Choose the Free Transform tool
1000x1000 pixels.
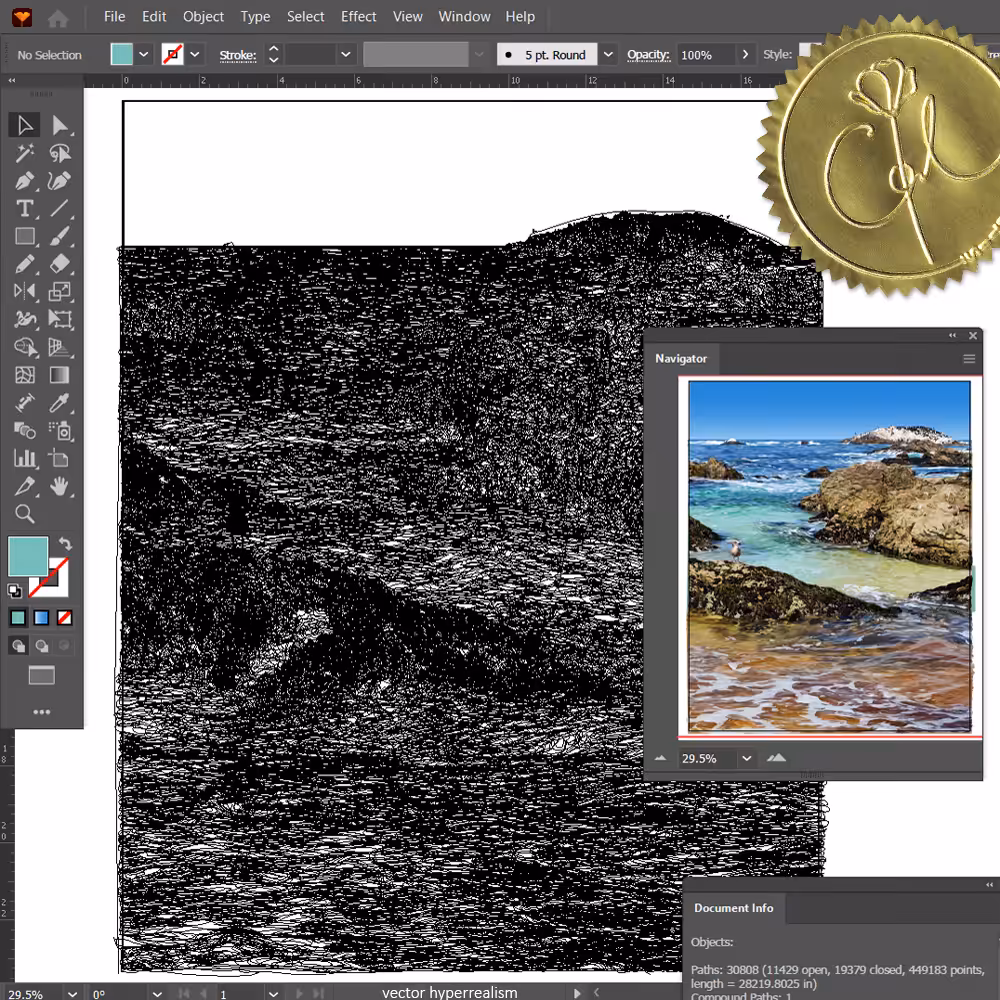point(60,319)
